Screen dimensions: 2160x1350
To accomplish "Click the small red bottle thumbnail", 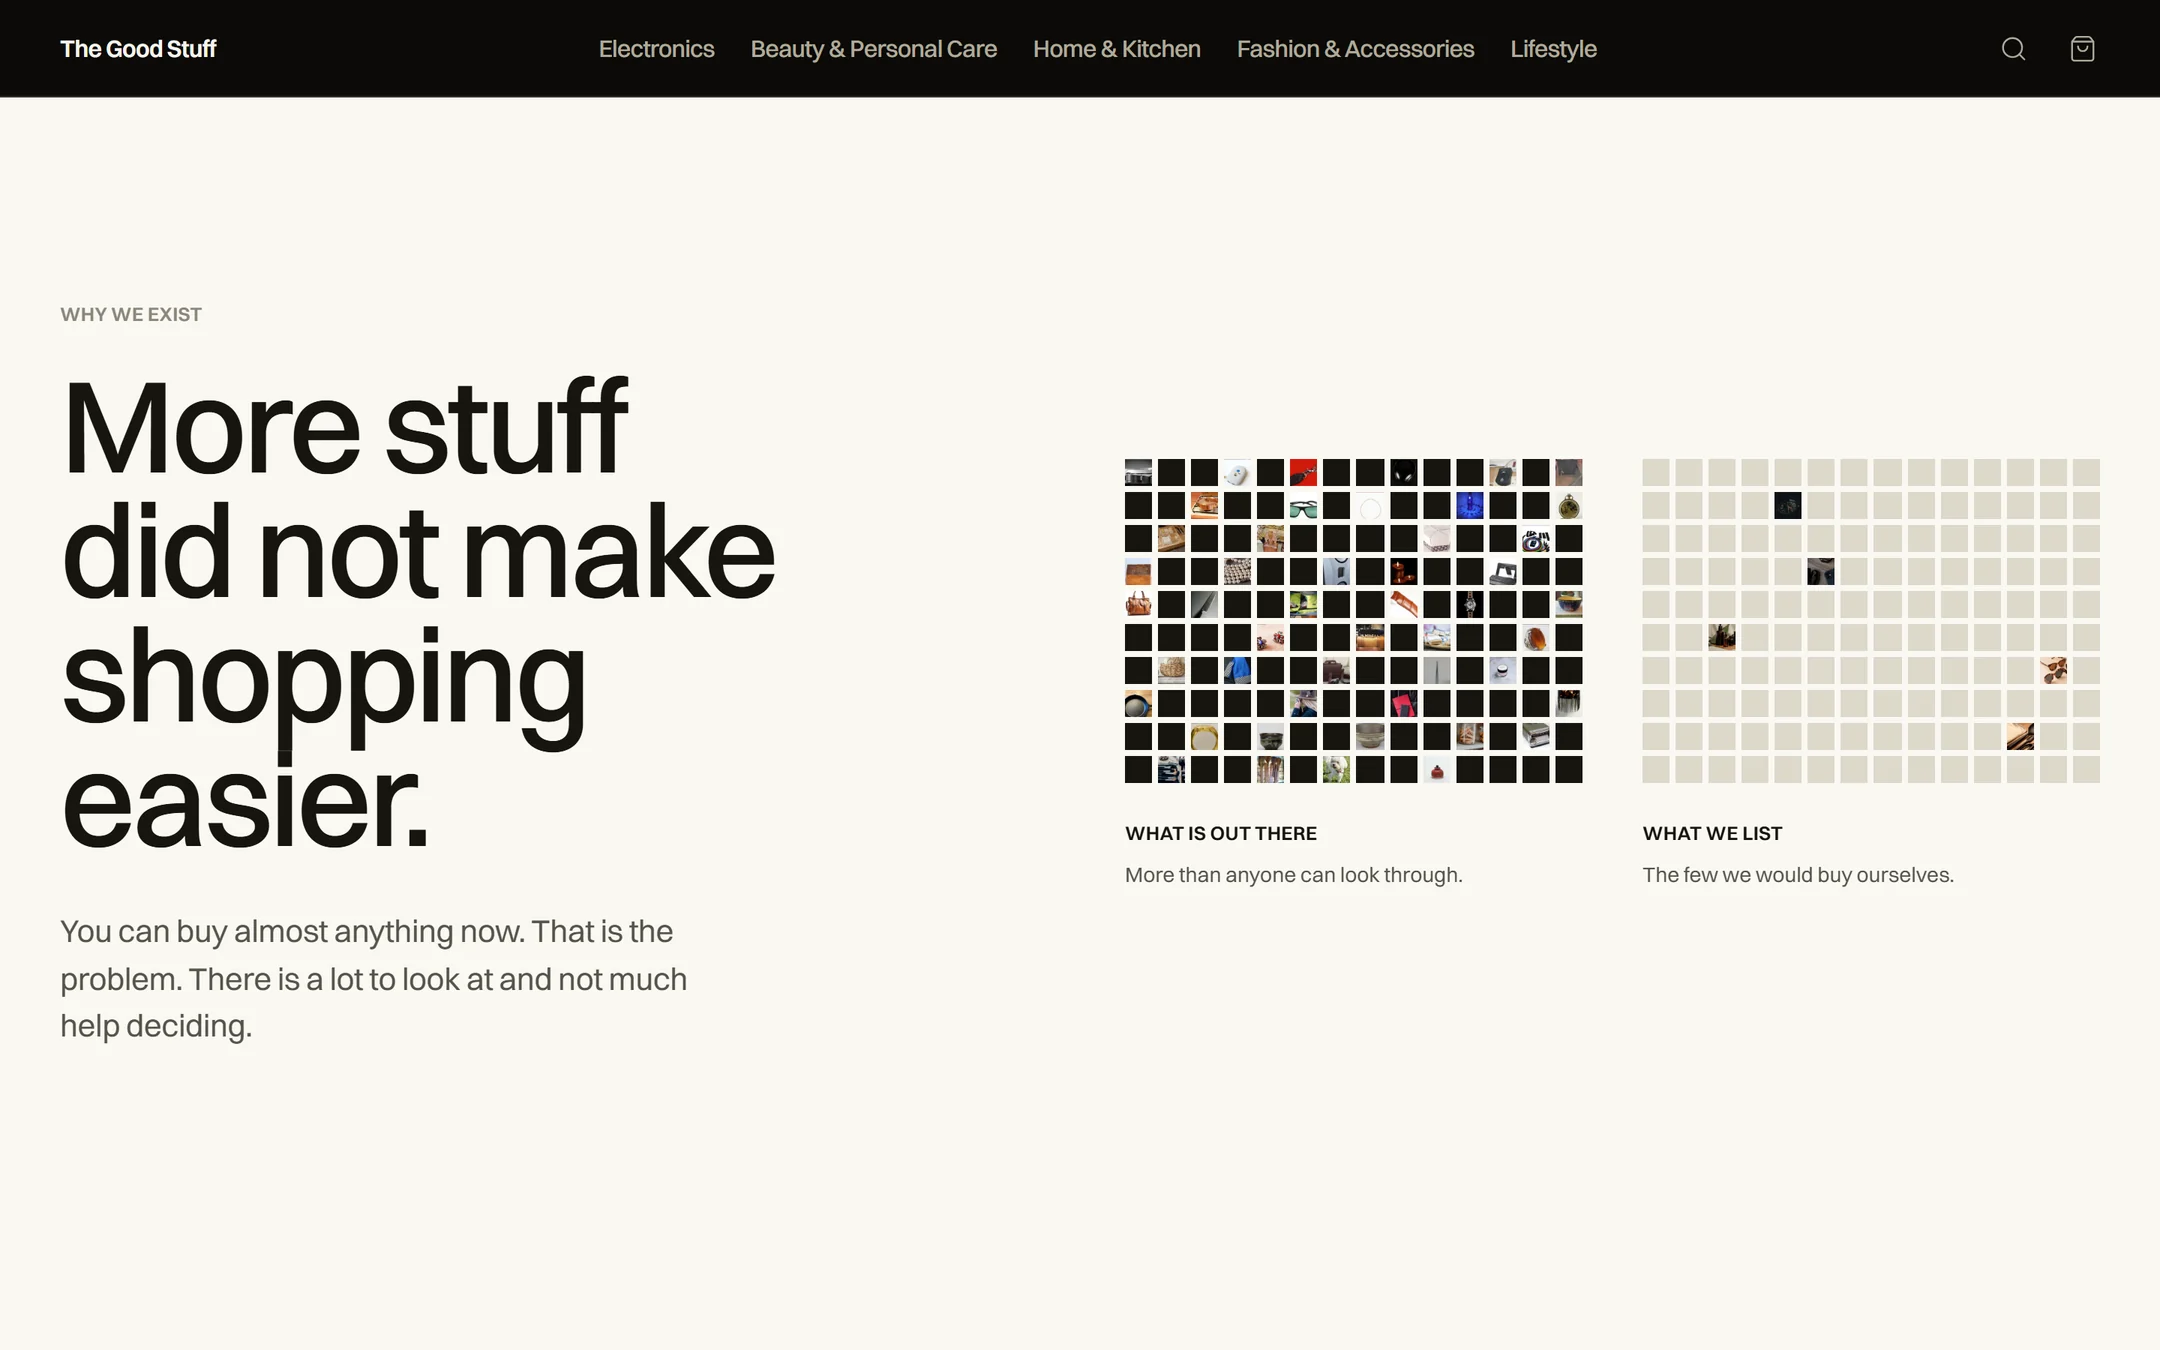I will click(1437, 769).
